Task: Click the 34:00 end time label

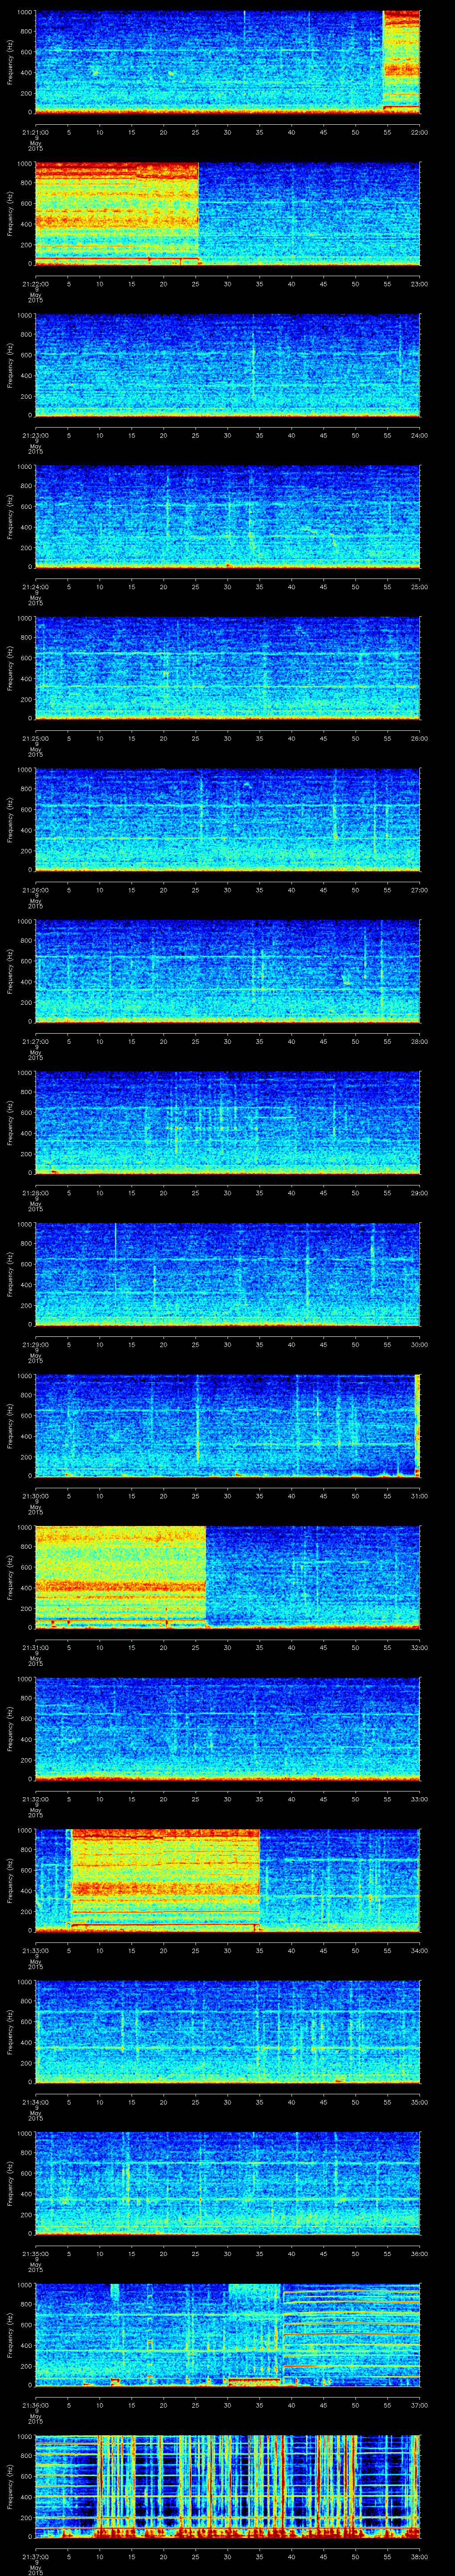Action: [x=419, y=1951]
